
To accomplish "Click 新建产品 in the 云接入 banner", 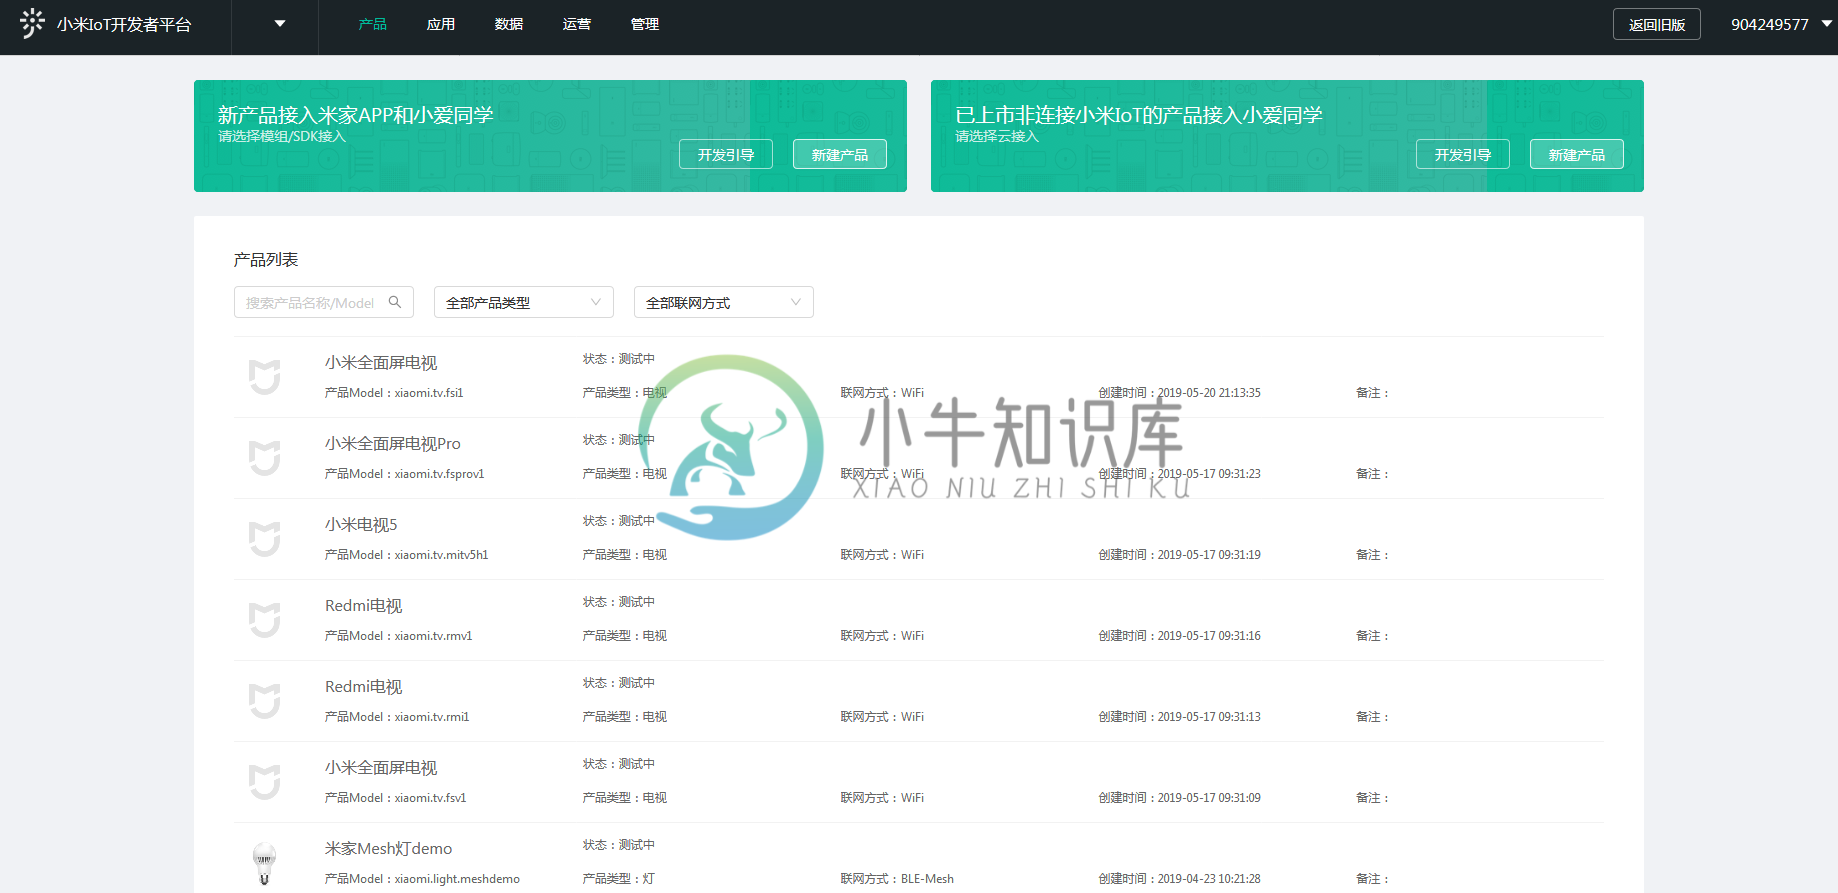I will pyautogui.click(x=1577, y=154).
